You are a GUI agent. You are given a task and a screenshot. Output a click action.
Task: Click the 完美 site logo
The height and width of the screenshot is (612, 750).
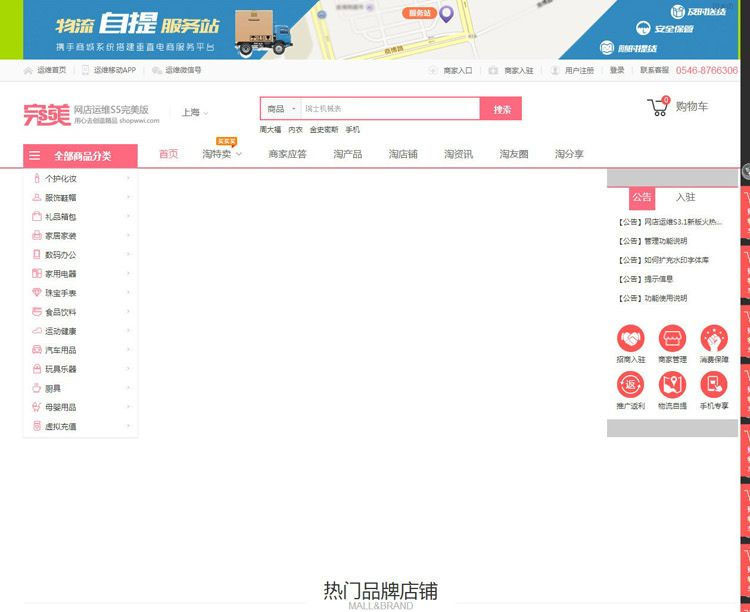pyautogui.click(x=47, y=115)
